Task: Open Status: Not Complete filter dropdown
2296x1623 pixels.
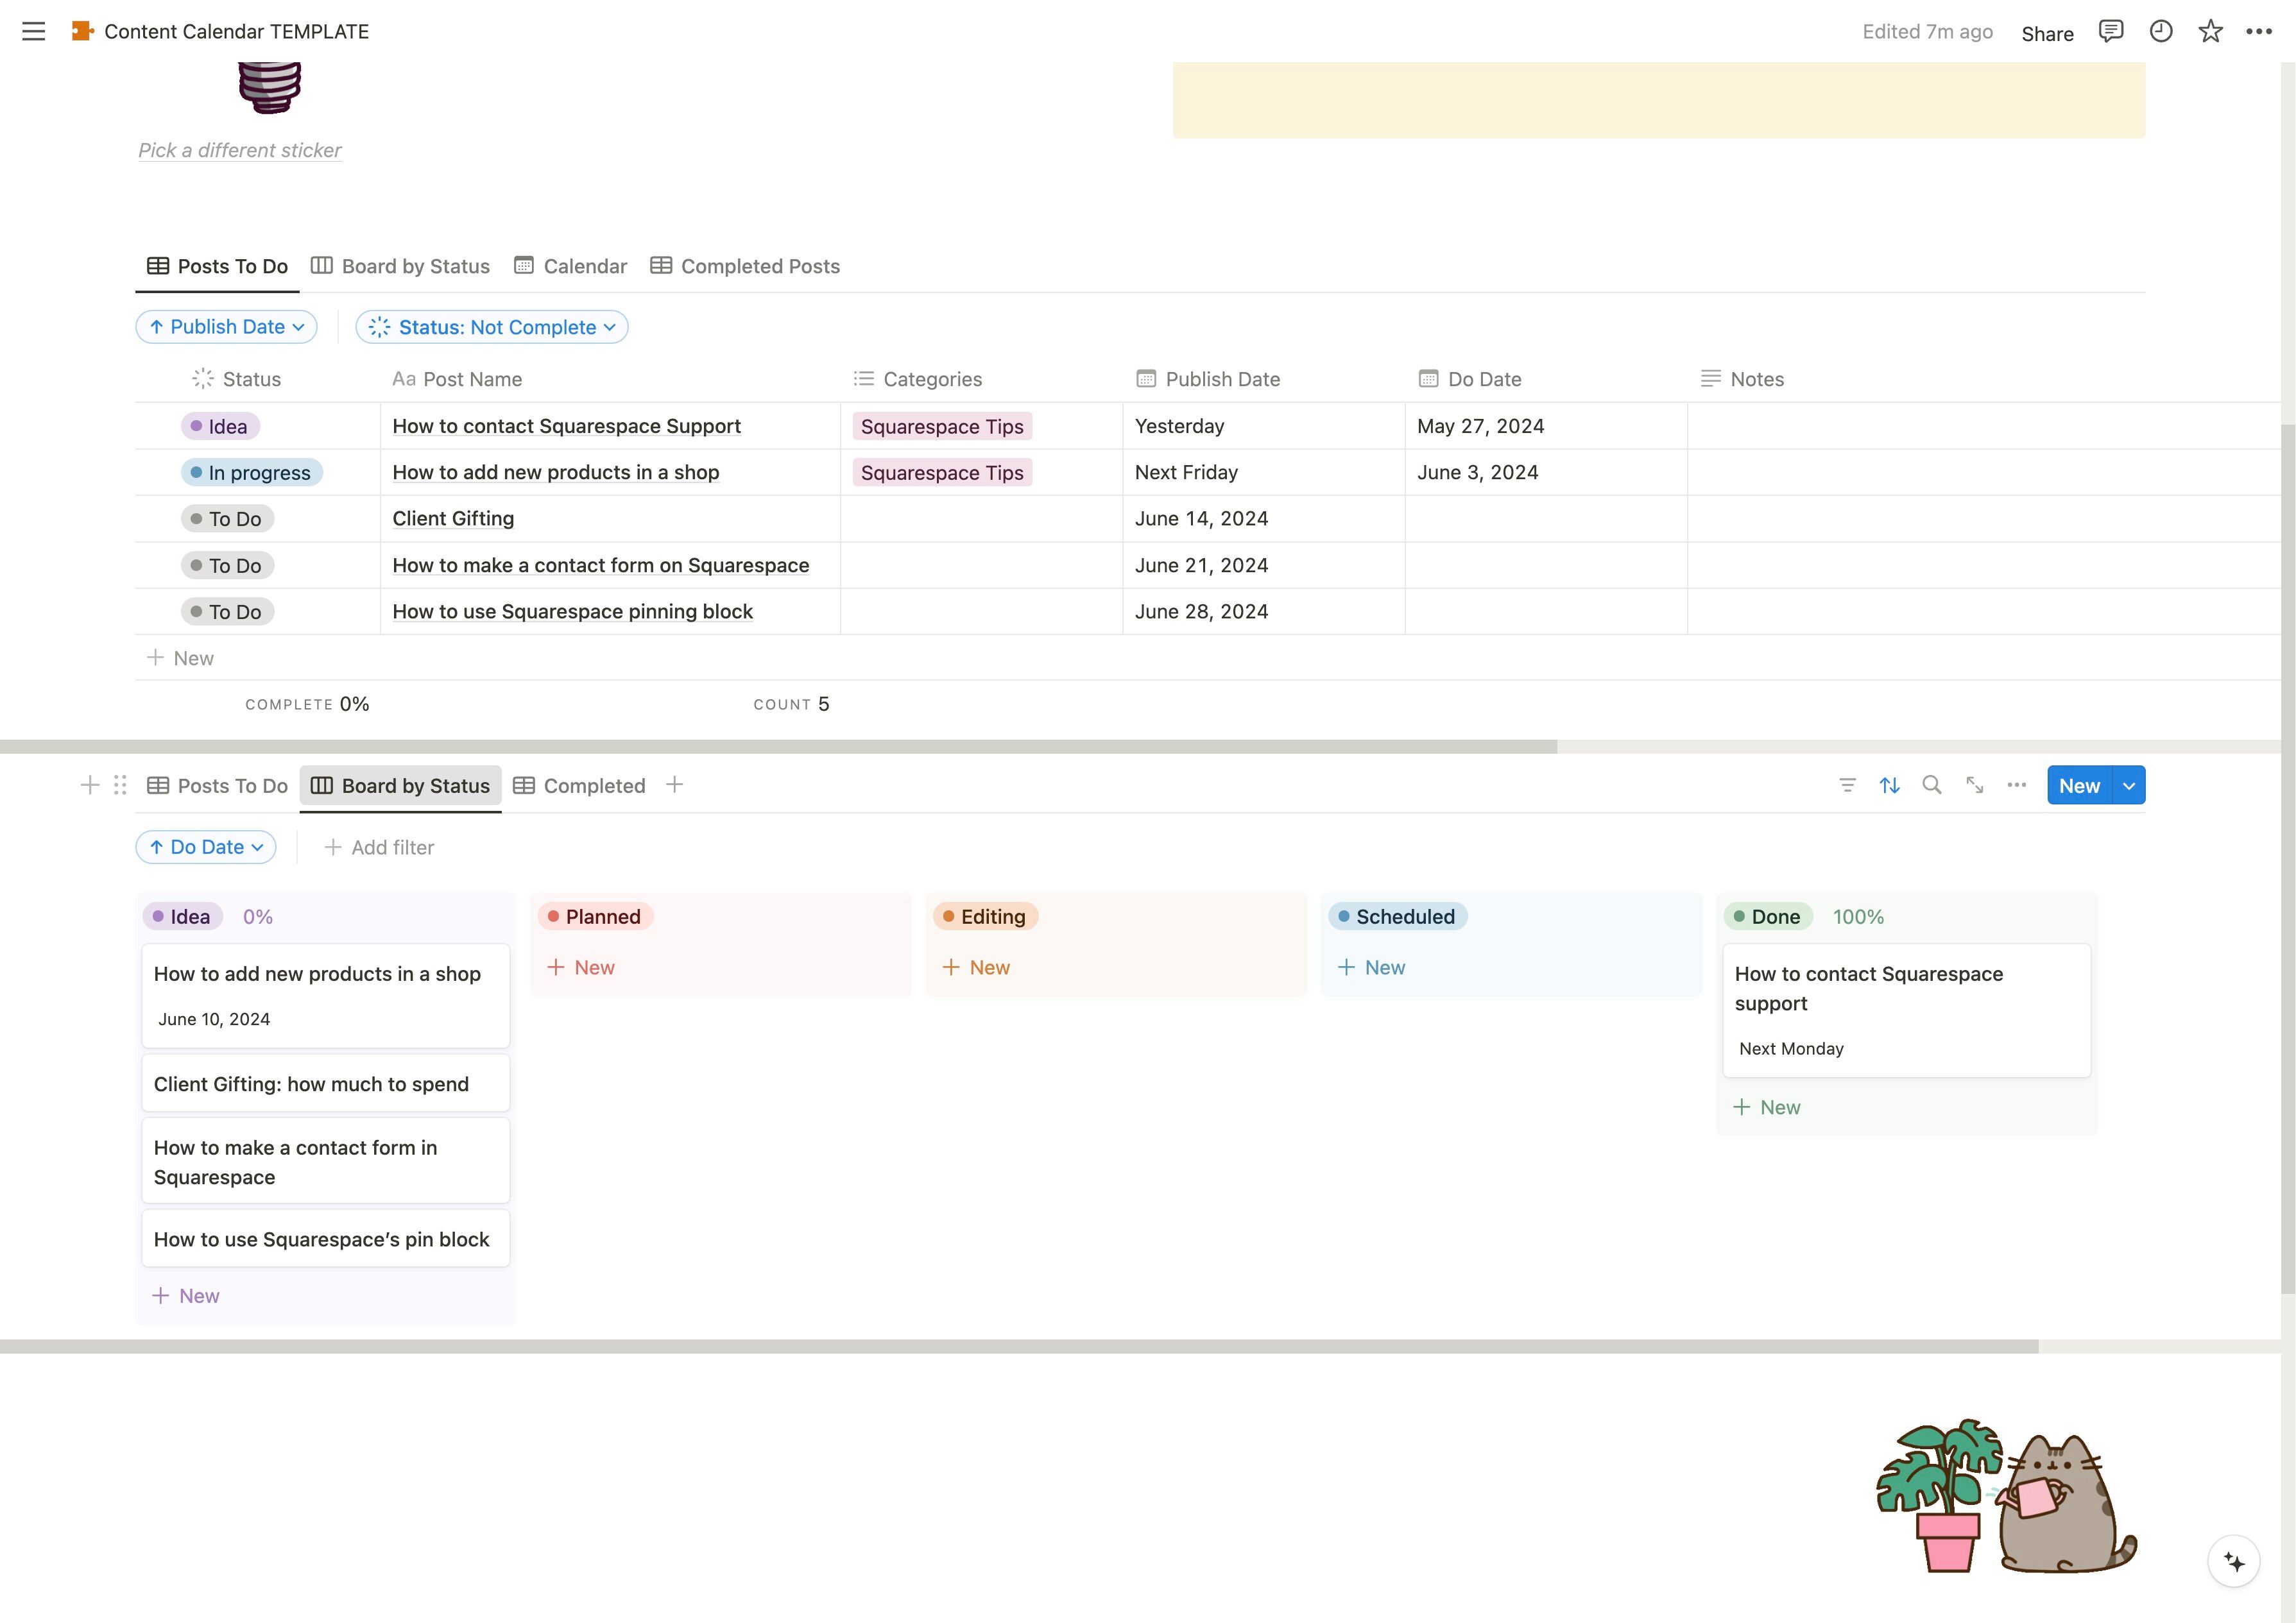Action: pyautogui.click(x=491, y=327)
